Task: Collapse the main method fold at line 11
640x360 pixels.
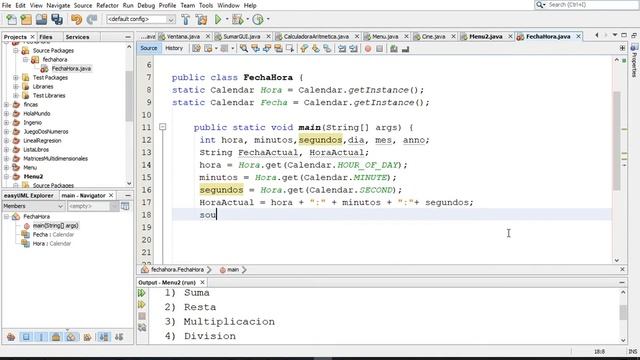Action: (x=162, y=127)
